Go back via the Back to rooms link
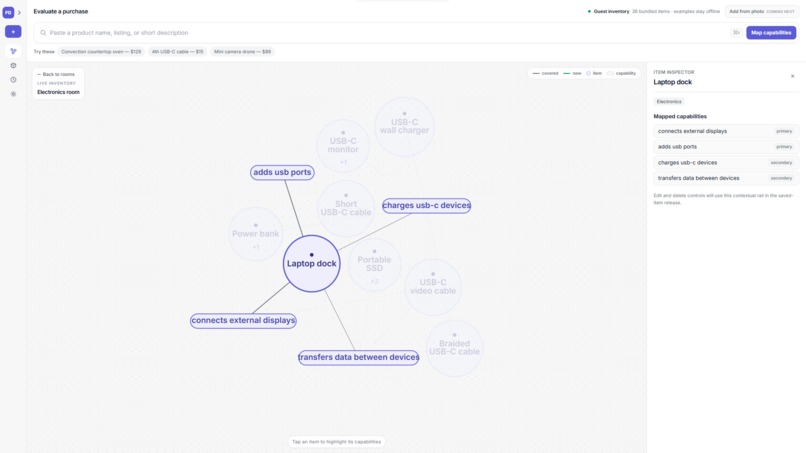 click(56, 74)
